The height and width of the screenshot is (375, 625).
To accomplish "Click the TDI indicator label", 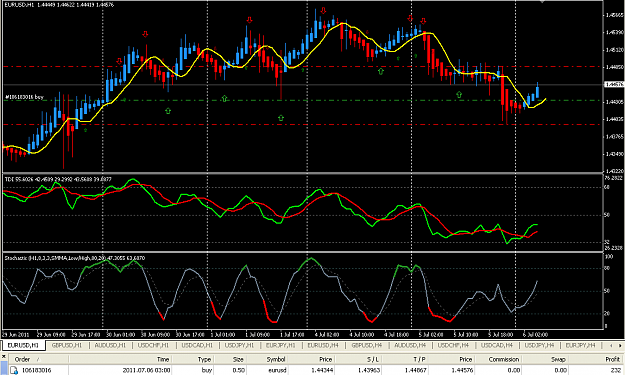I will (58, 179).
